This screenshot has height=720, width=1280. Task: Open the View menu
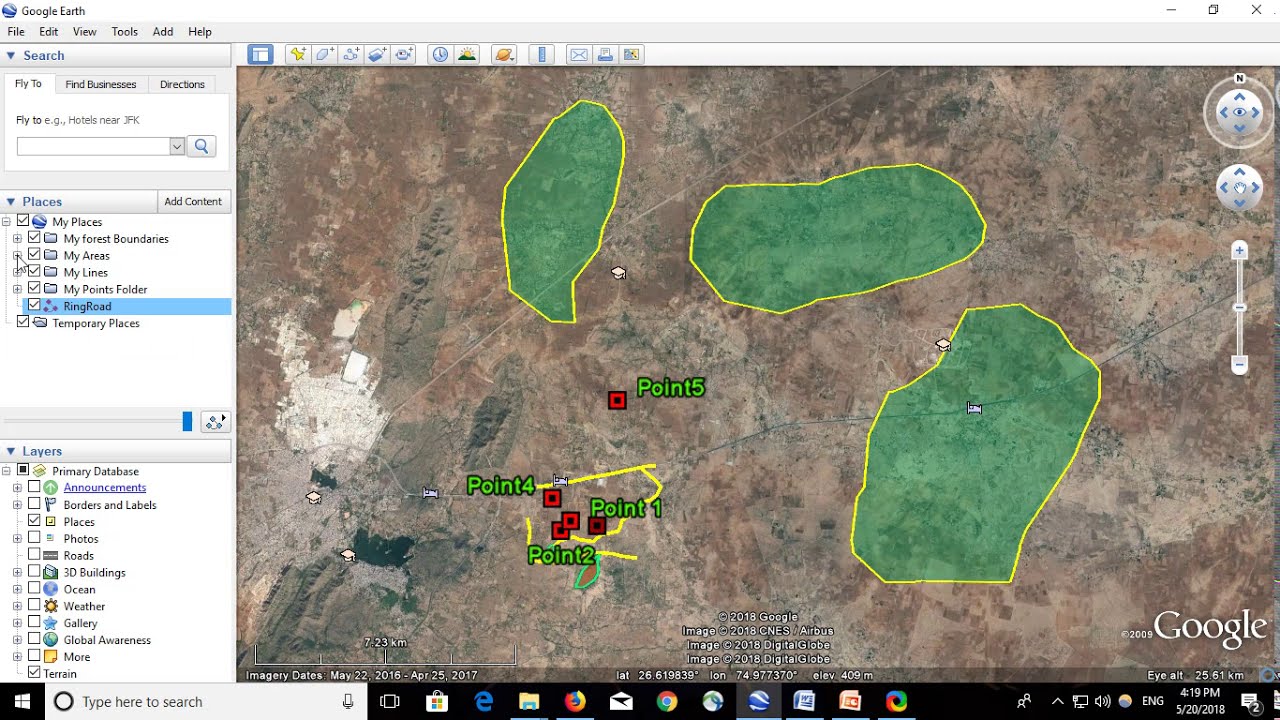click(x=84, y=31)
